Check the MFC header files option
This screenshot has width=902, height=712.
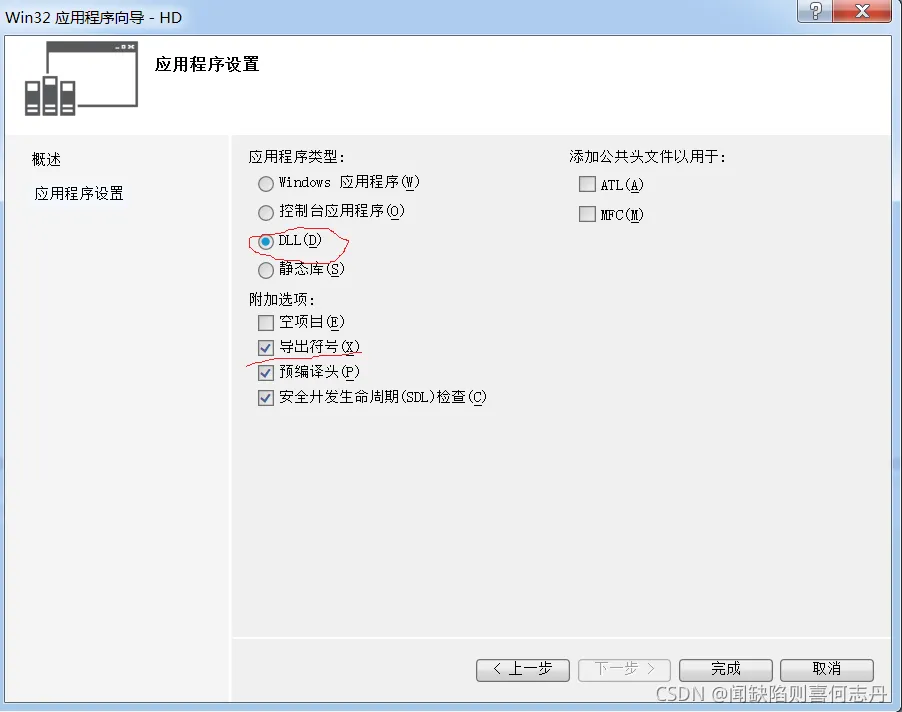tap(587, 214)
